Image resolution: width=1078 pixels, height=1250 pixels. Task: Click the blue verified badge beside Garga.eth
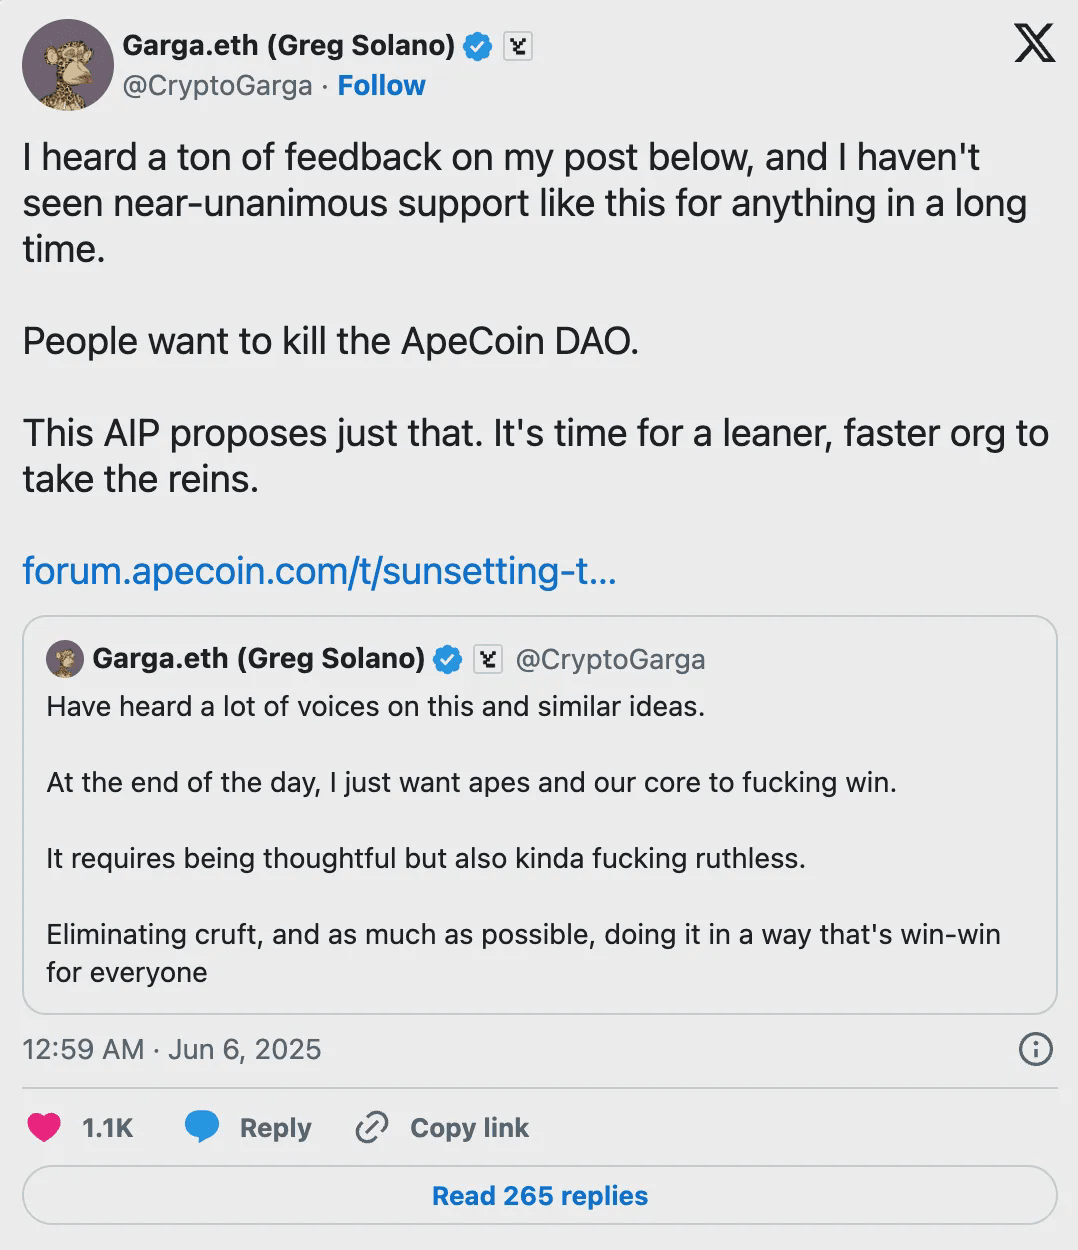tap(478, 46)
